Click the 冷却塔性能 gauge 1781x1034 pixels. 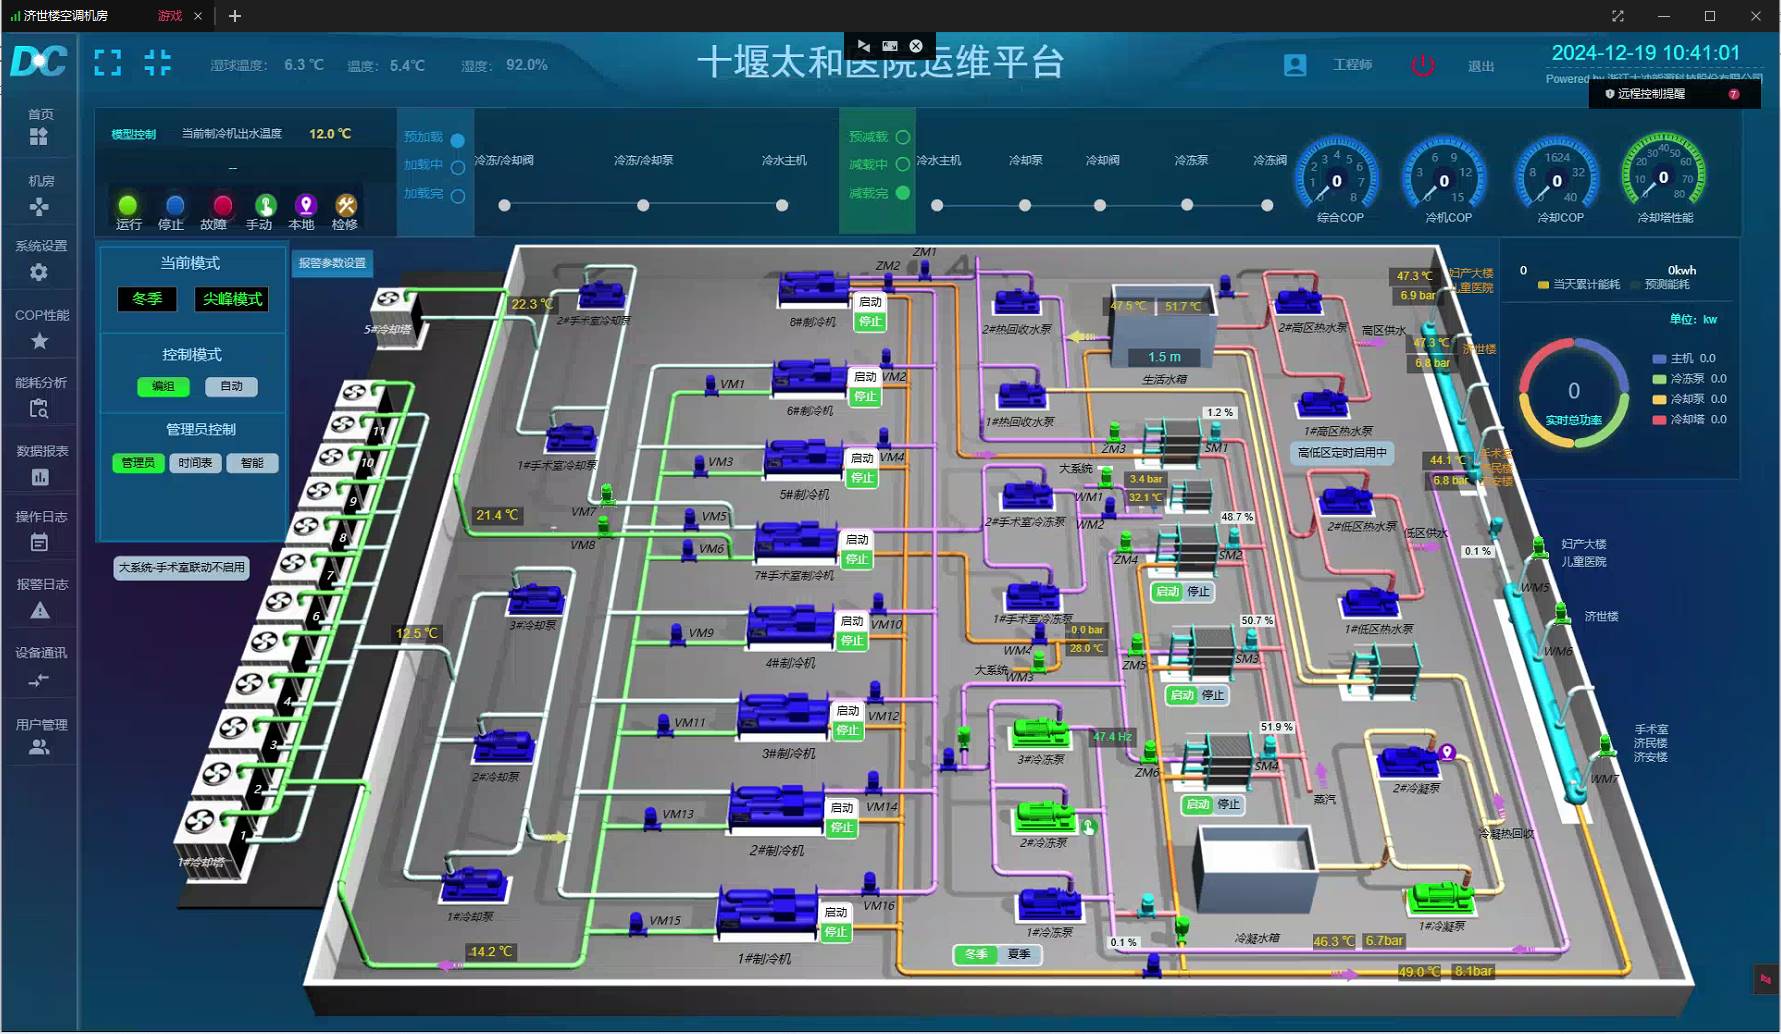1663,177
